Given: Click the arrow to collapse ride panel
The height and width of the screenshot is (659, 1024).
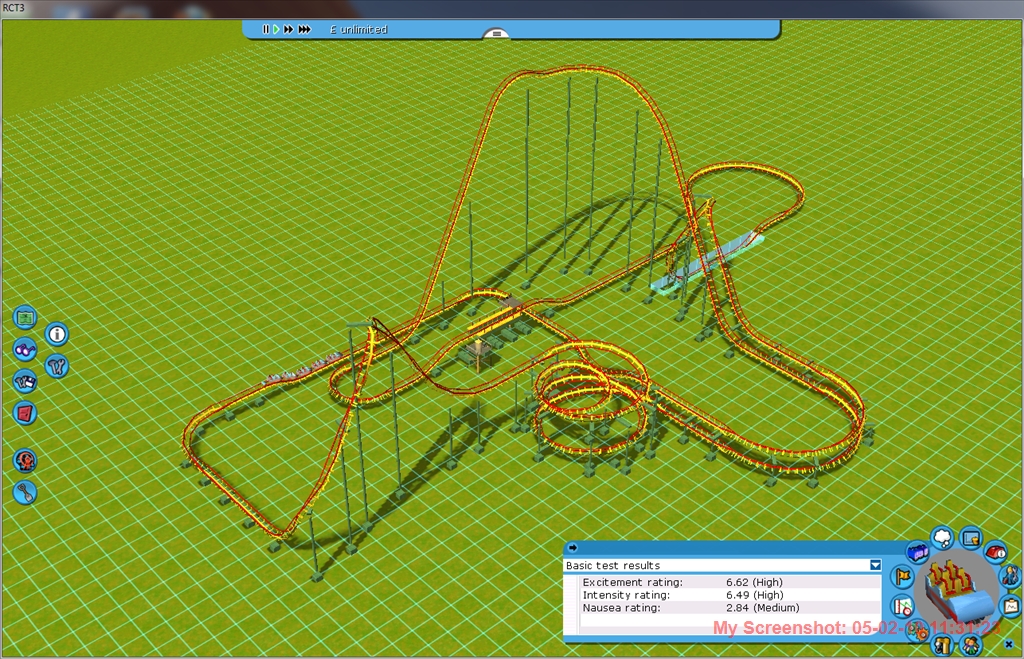Looking at the screenshot, I should 572,548.
